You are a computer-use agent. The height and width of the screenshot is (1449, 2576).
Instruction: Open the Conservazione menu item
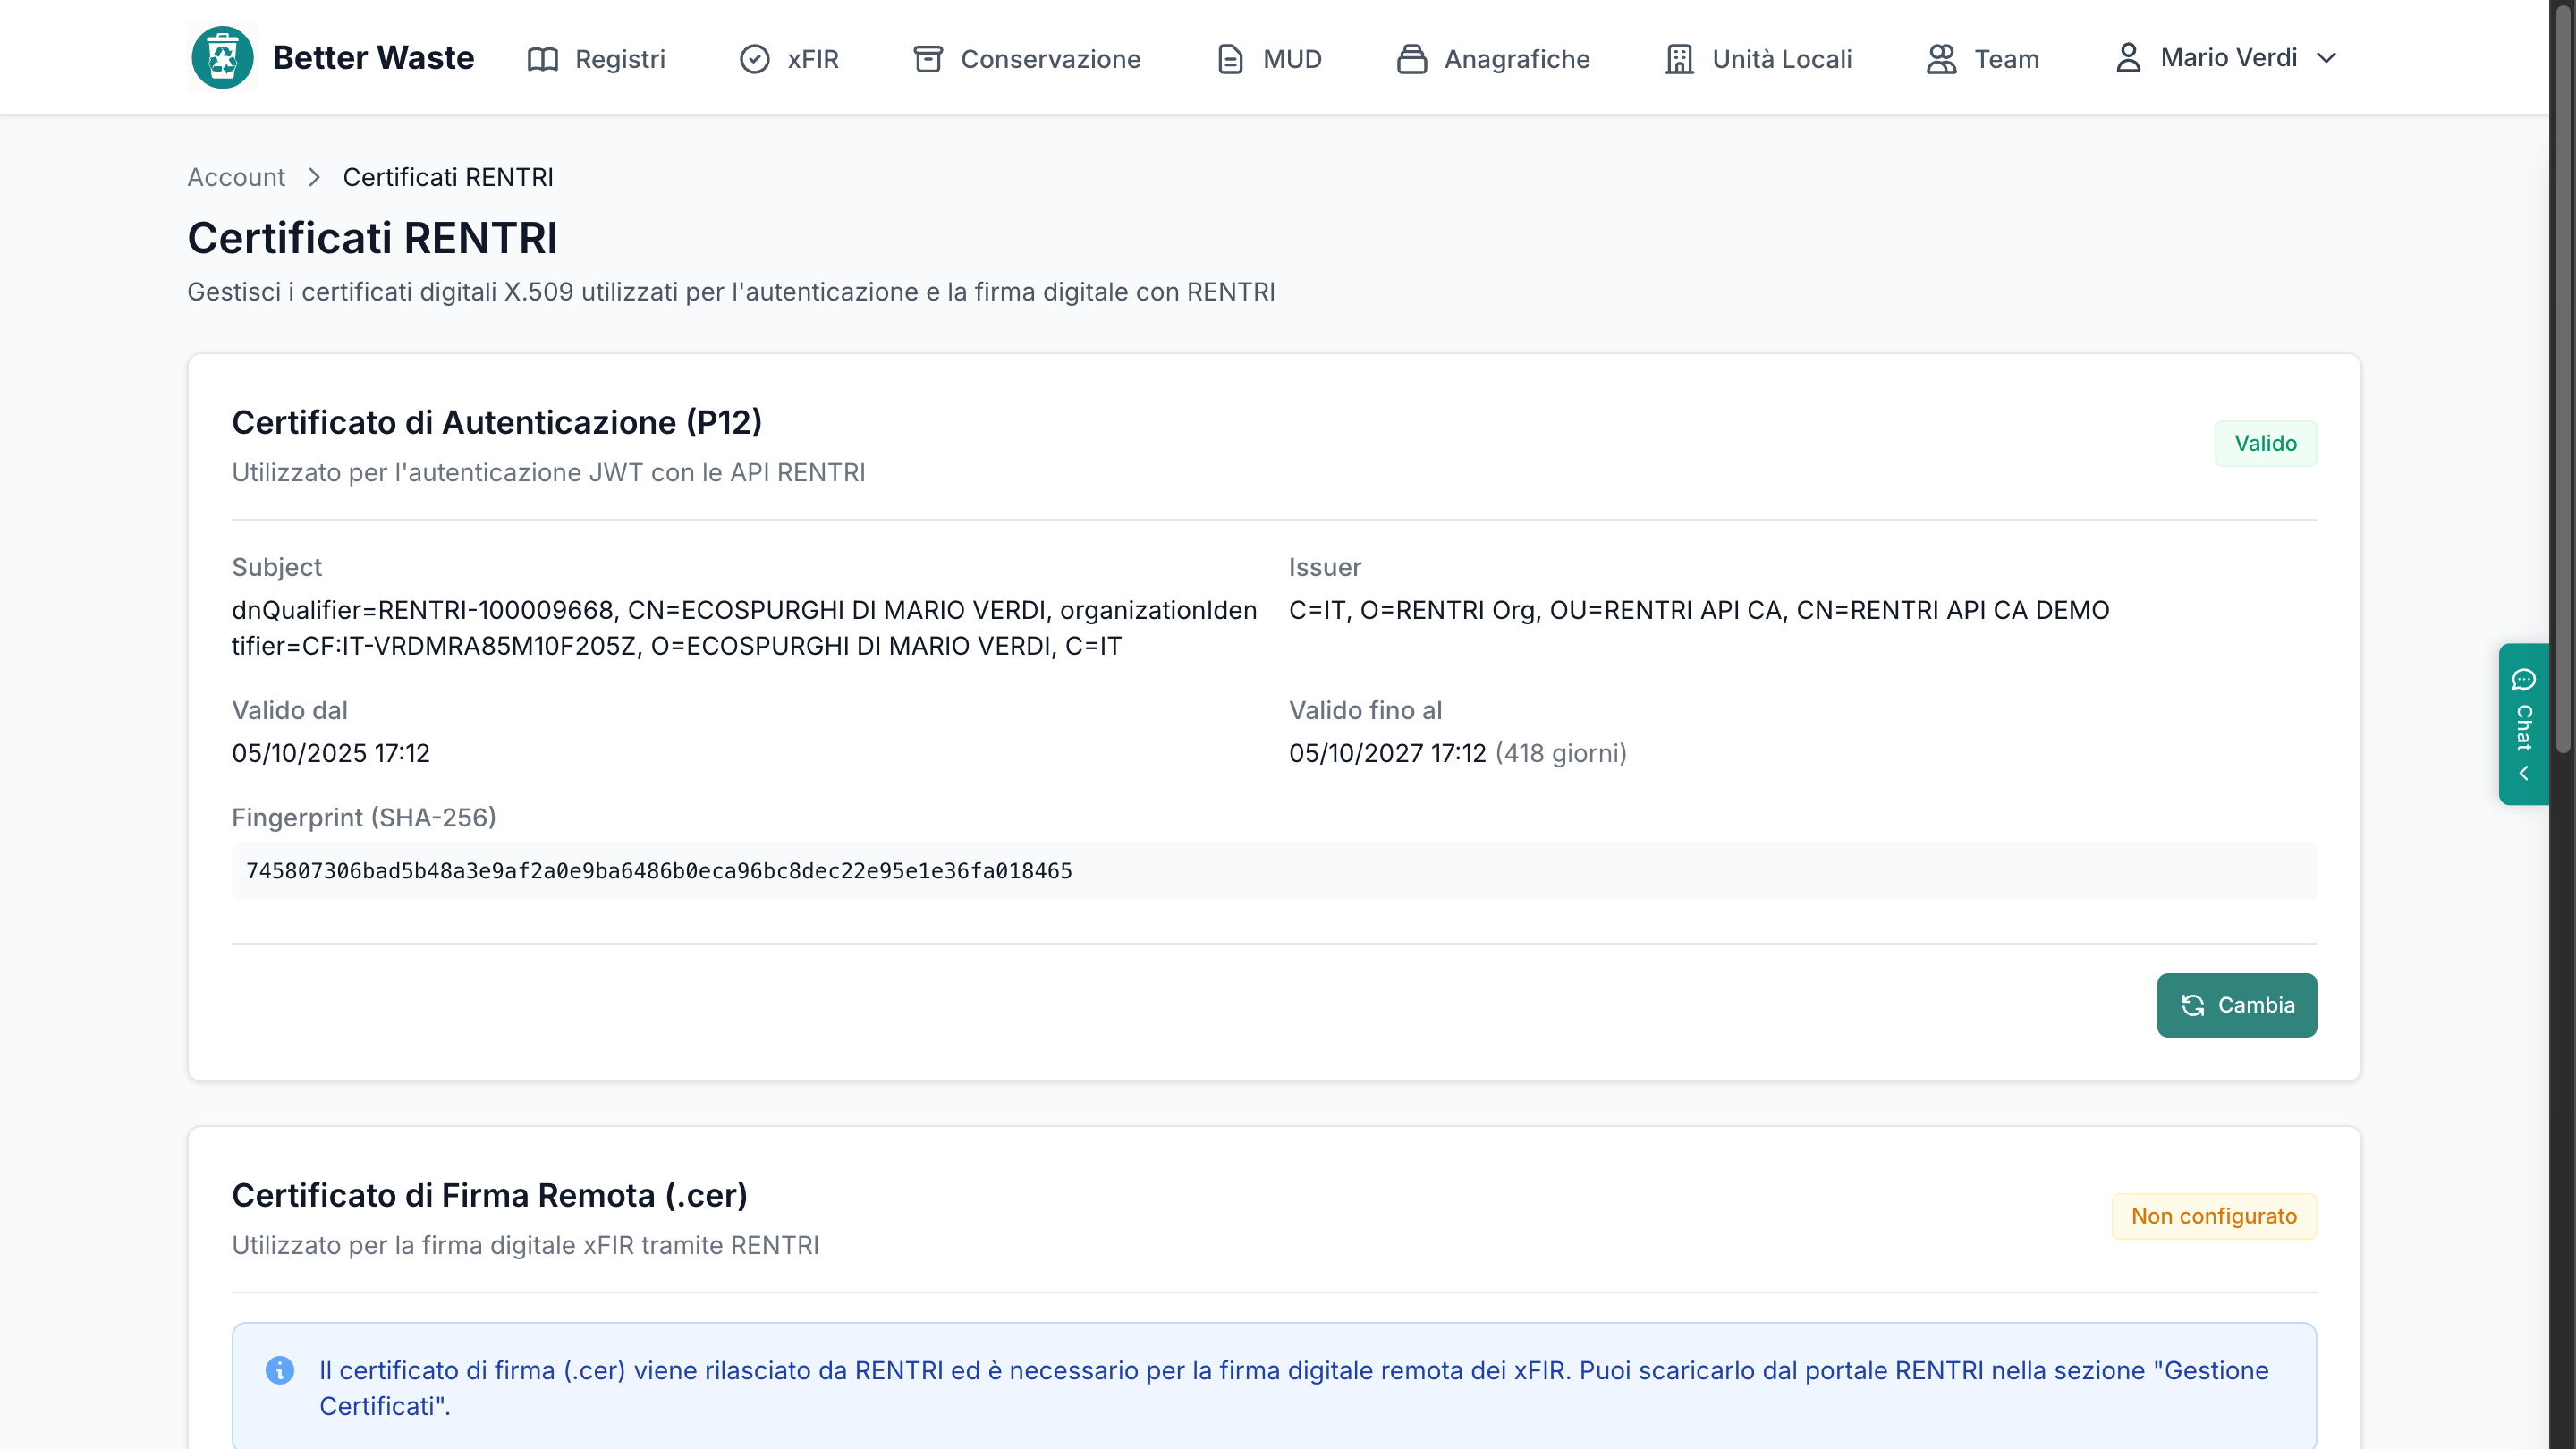(x=1026, y=59)
